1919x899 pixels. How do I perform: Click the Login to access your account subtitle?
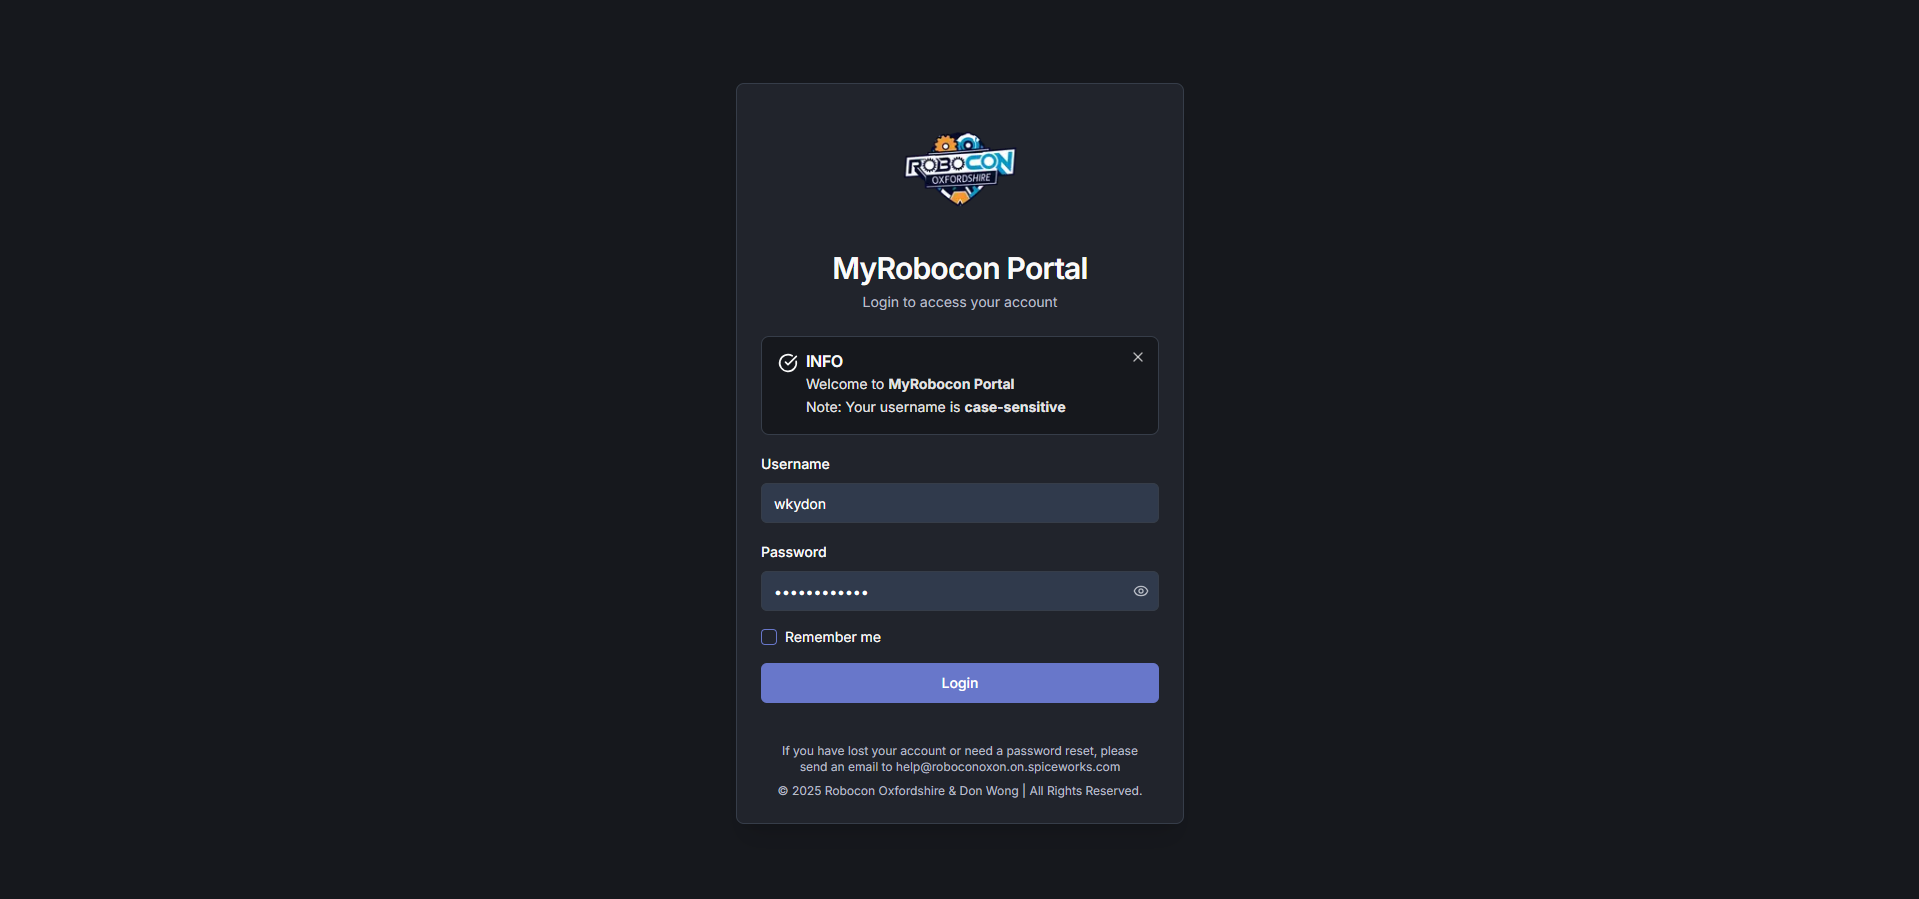click(960, 302)
